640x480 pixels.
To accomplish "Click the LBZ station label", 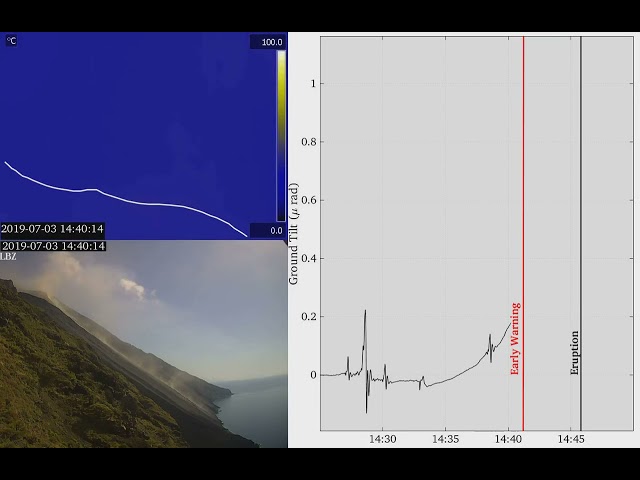I will click(x=8, y=257).
